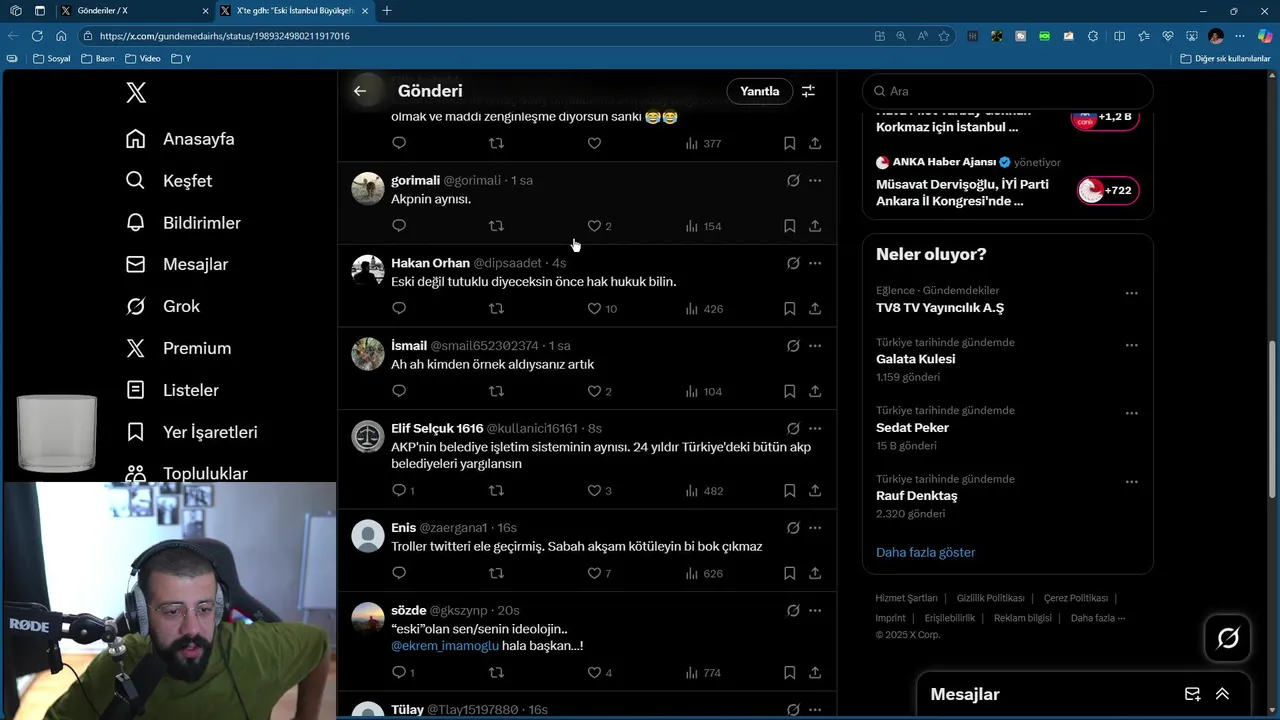Open Gizlilik Politikası footer link
This screenshot has width=1280, height=720.
990,598
